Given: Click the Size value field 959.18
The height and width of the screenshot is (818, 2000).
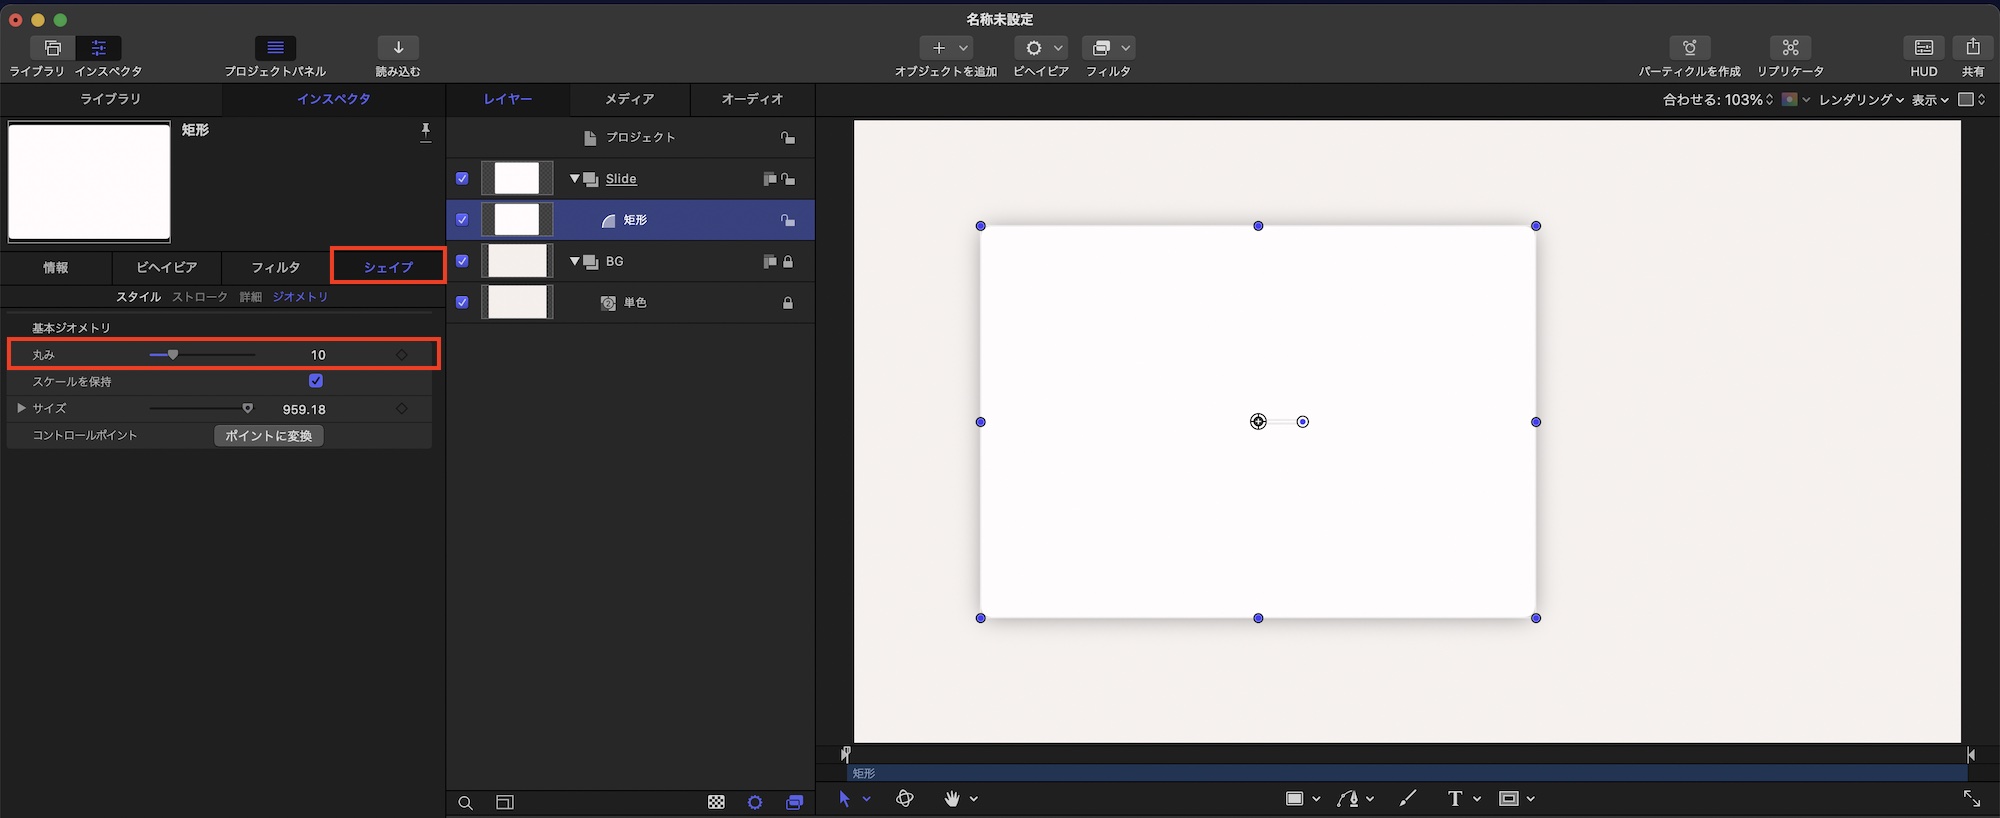Looking at the screenshot, I should click(304, 409).
